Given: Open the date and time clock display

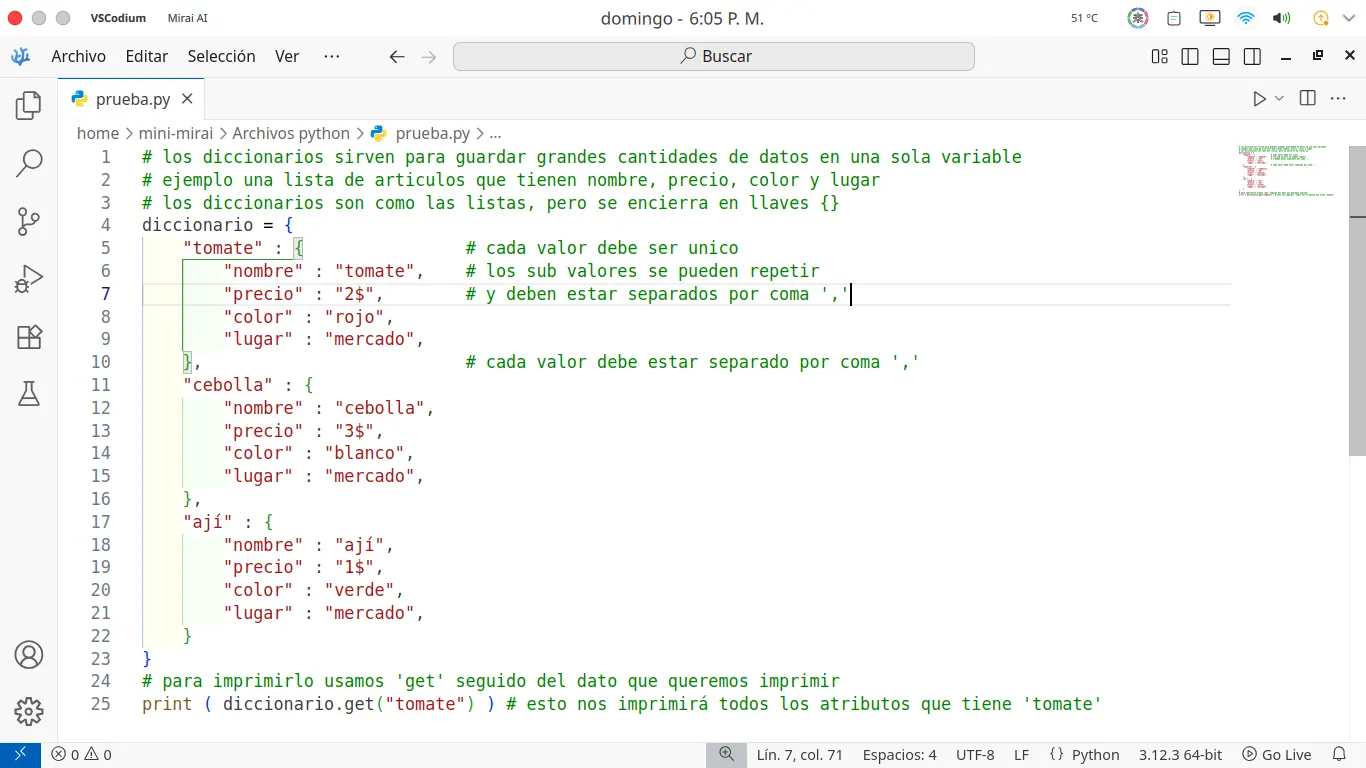Looking at the screenshot, I should pyautogui.click(x=682, y=18).
